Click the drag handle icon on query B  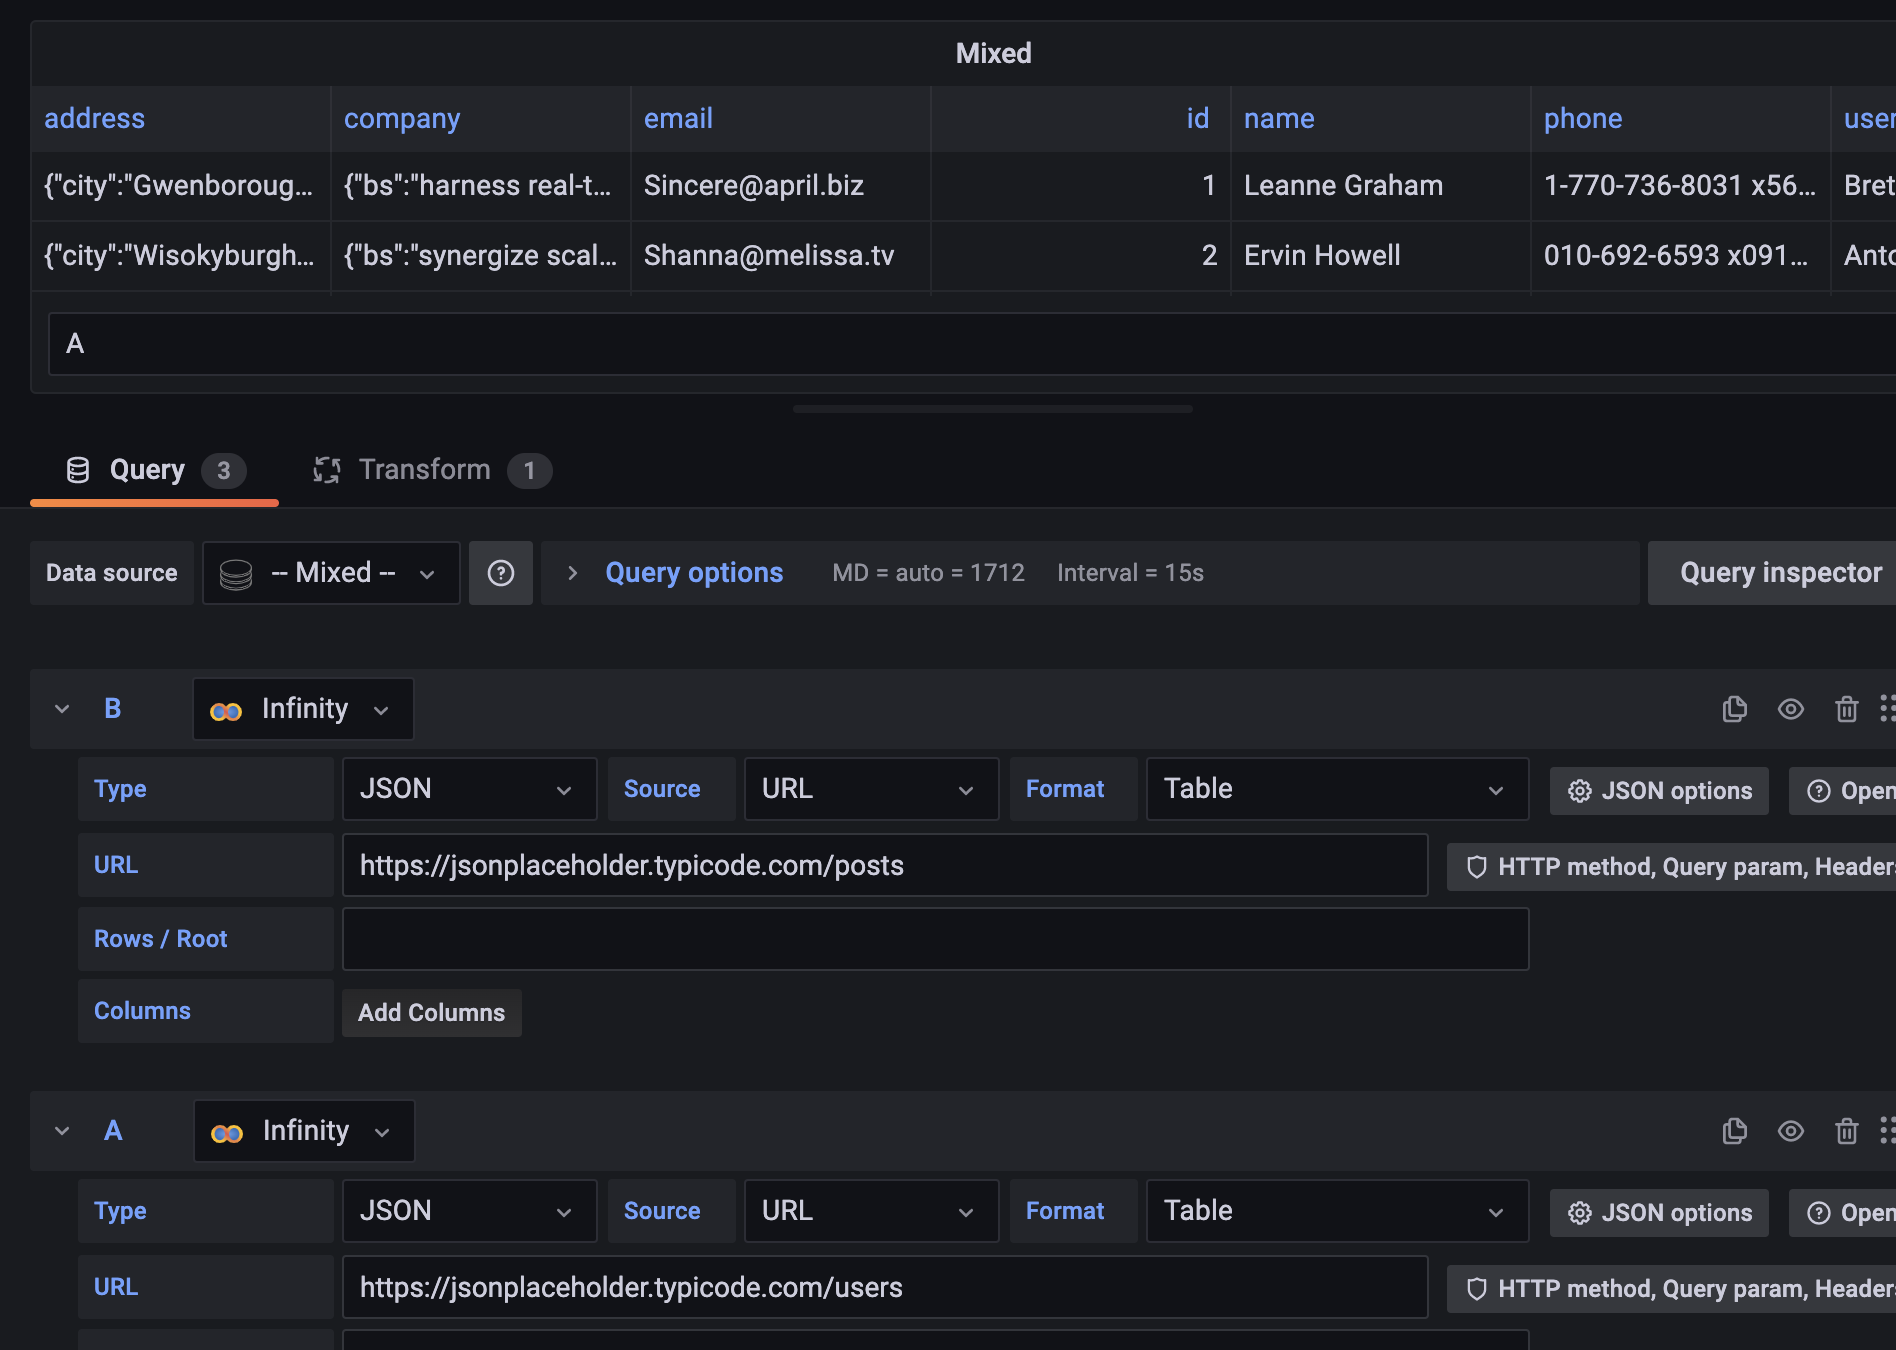click(x=1888, y=709)
